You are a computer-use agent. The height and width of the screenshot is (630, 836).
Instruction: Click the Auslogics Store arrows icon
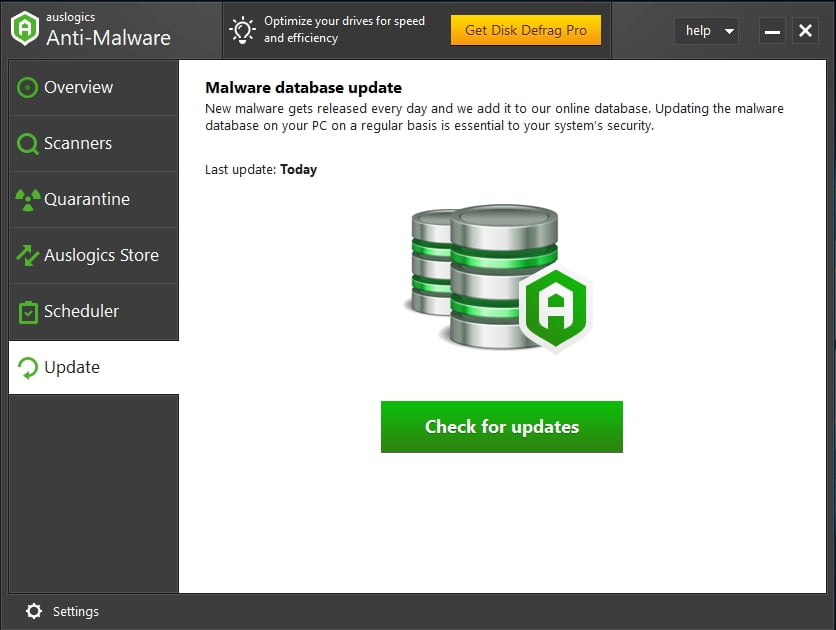28,255
